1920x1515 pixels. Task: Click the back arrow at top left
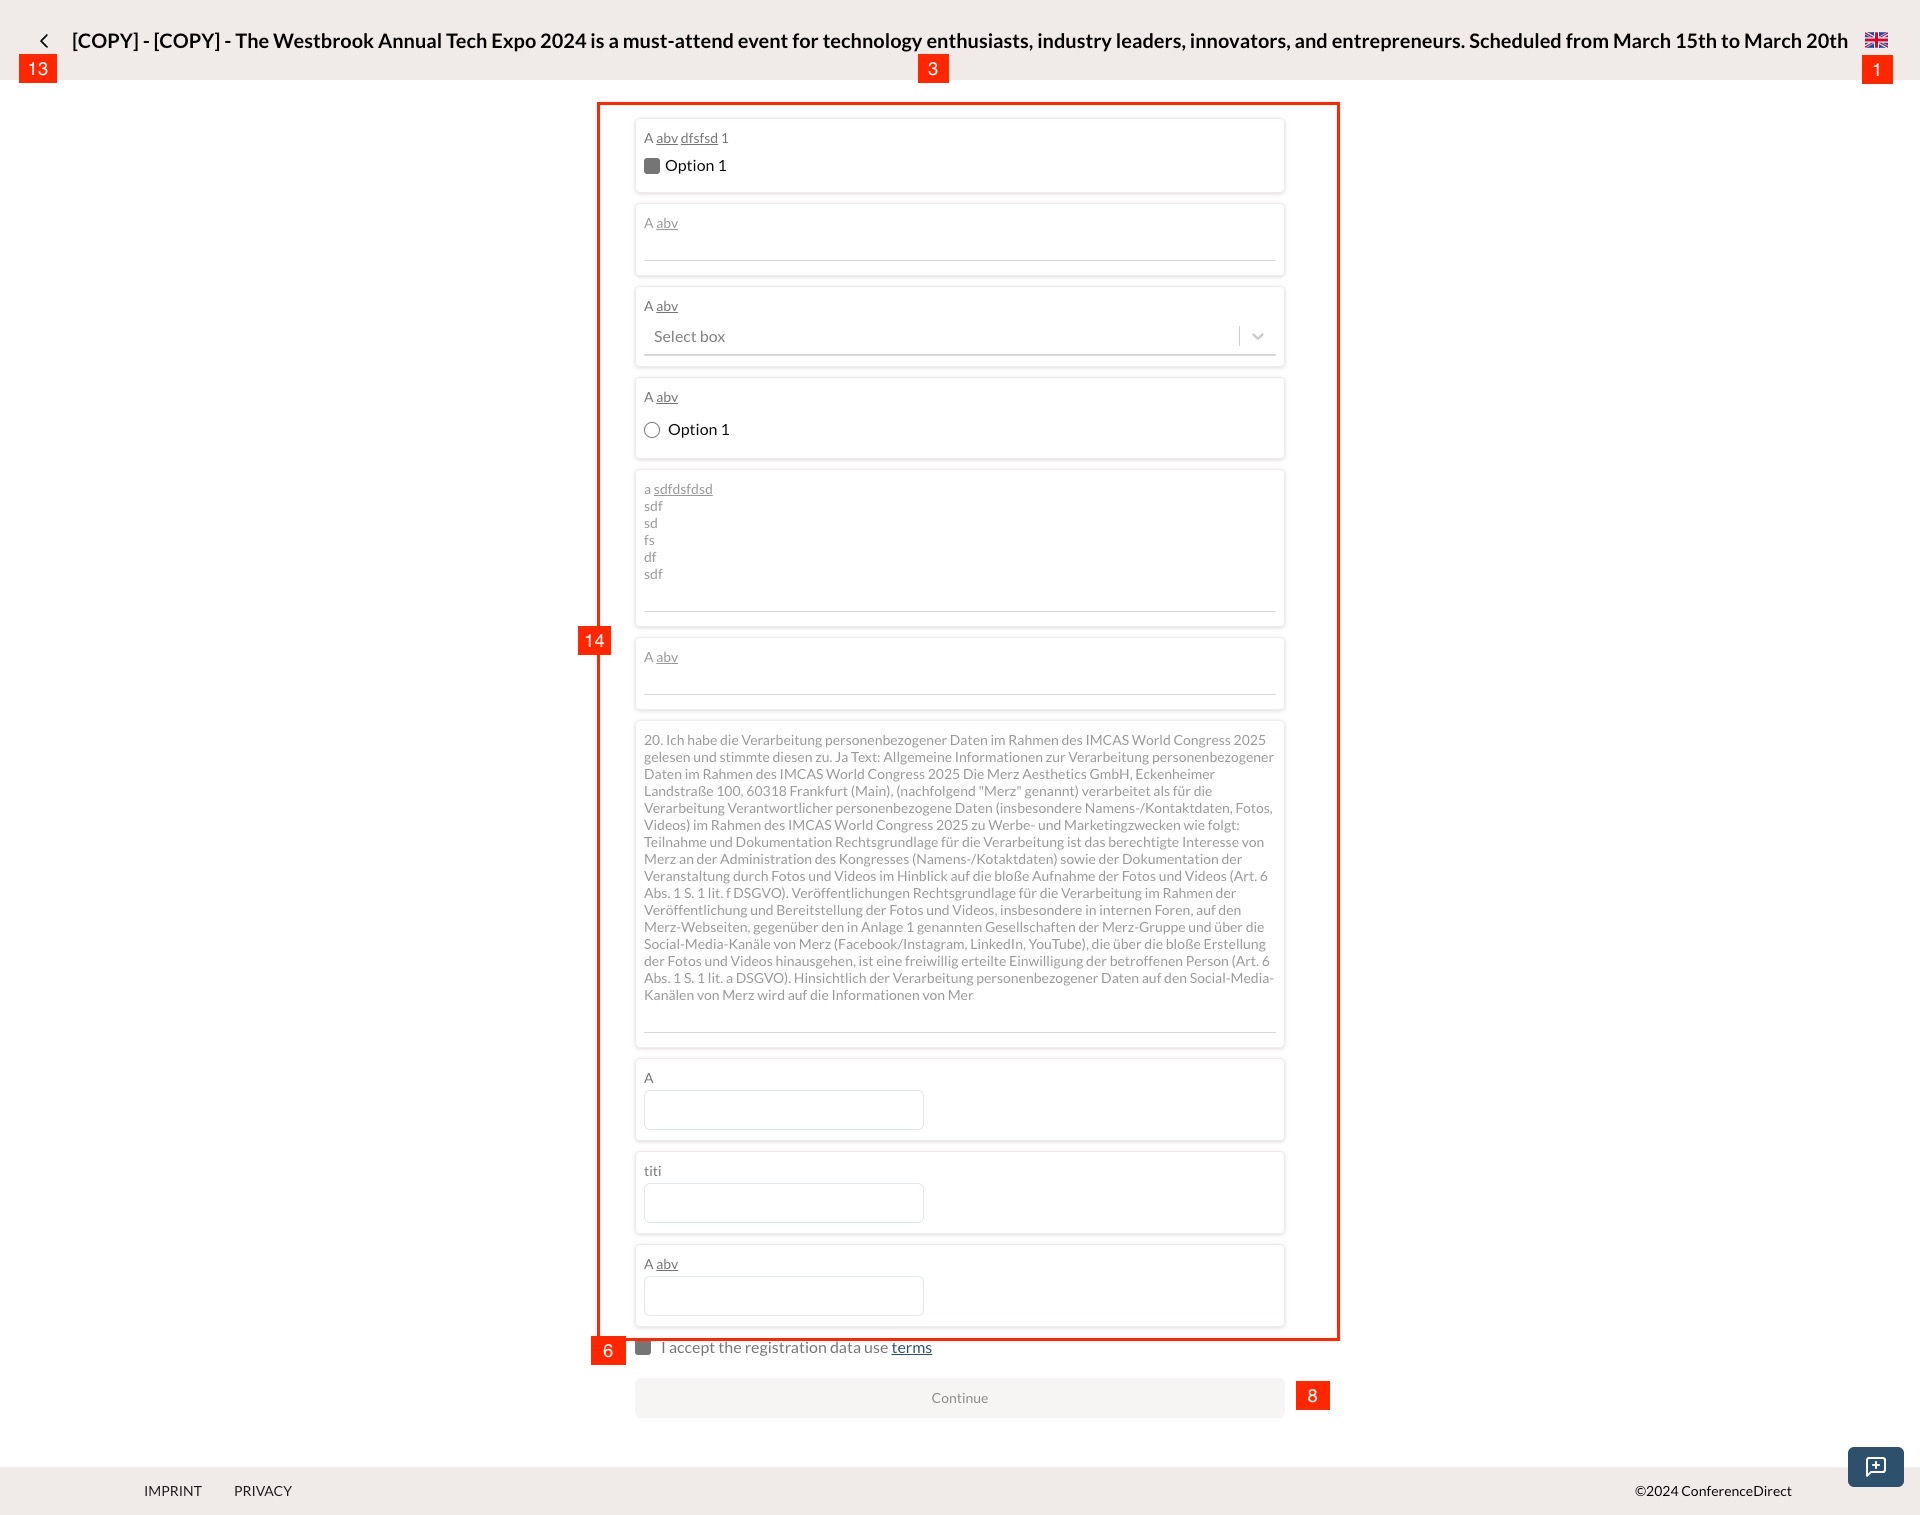tap(45, 40)
